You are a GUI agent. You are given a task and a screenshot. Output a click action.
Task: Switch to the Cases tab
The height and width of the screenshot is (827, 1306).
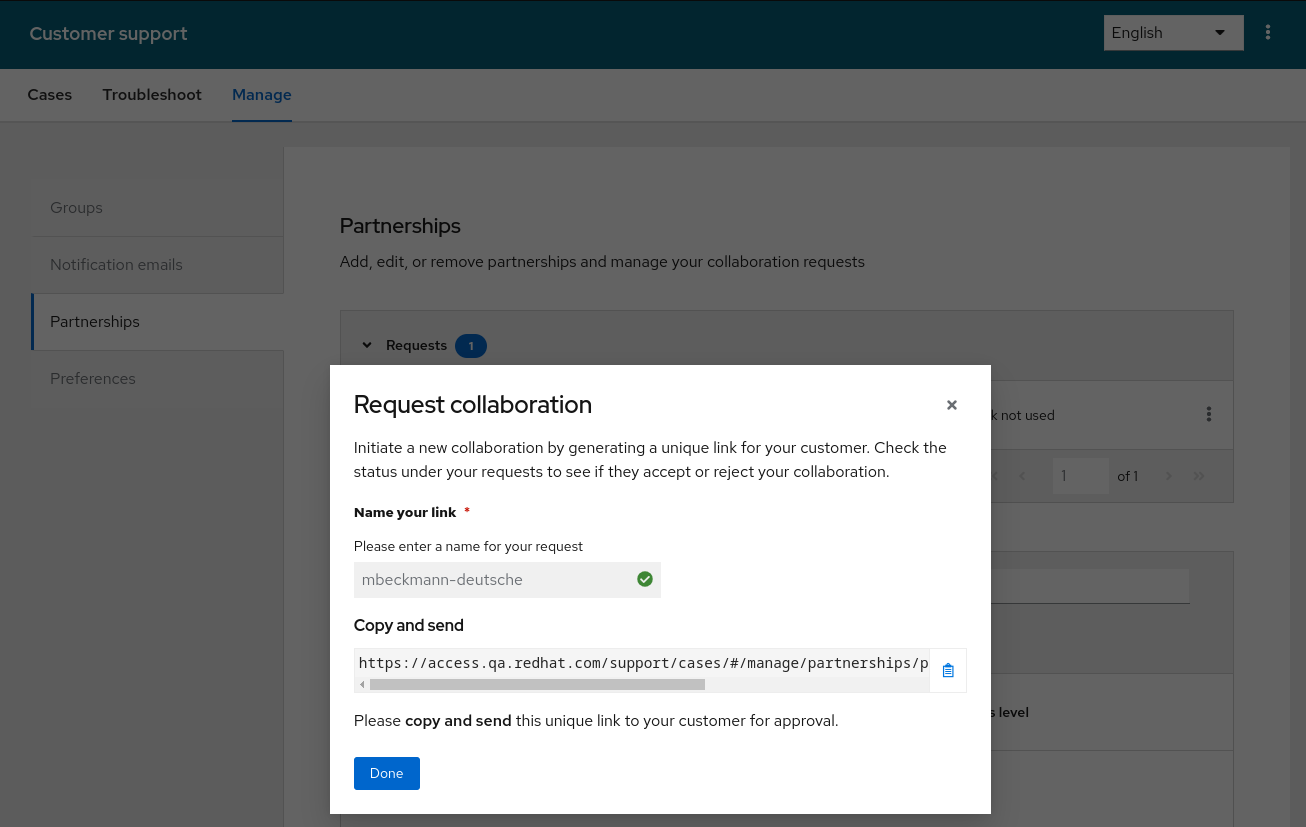click(x=50, y=95)
